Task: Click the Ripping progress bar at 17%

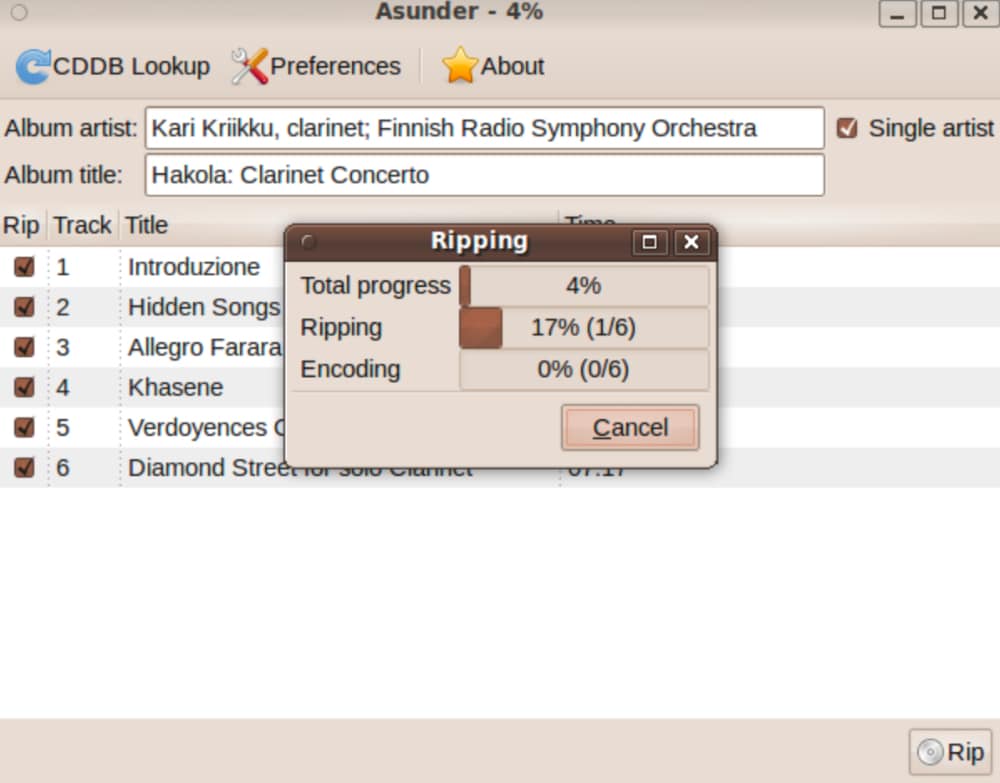Action: pos(584,328)
